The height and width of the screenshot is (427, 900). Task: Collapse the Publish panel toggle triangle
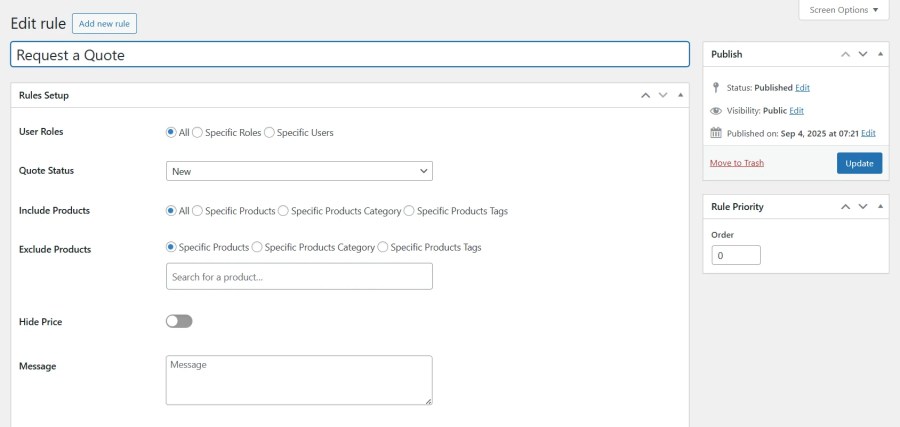click(880, 54)
